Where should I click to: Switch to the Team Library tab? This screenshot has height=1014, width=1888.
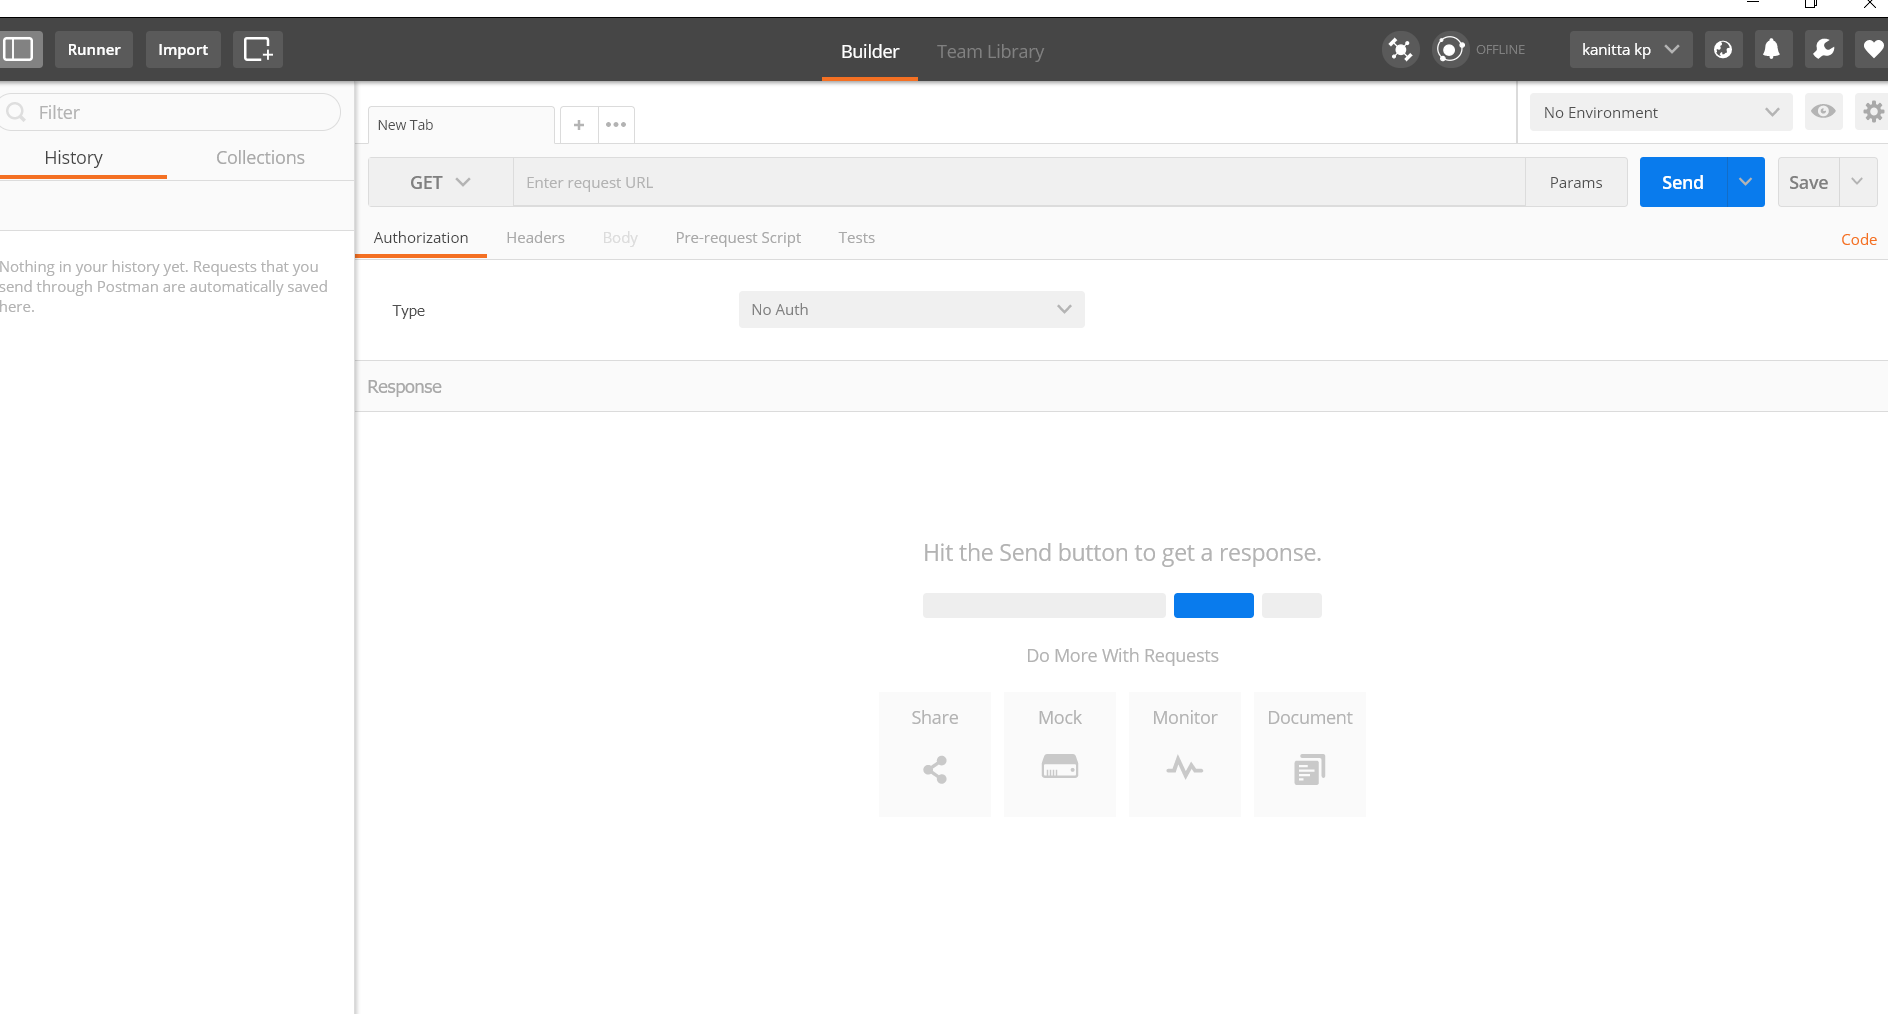click(x=990, y=51)
